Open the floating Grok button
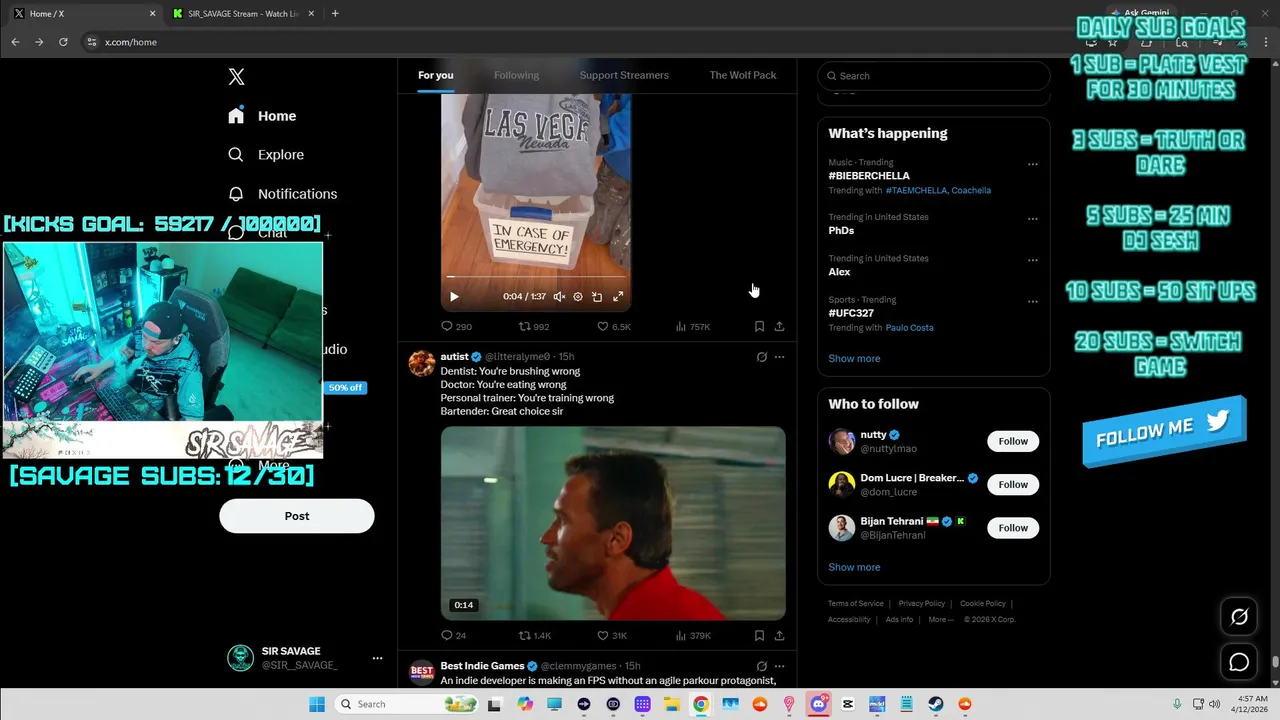This screenshot has height=720, width=1280. point(1239,617)
